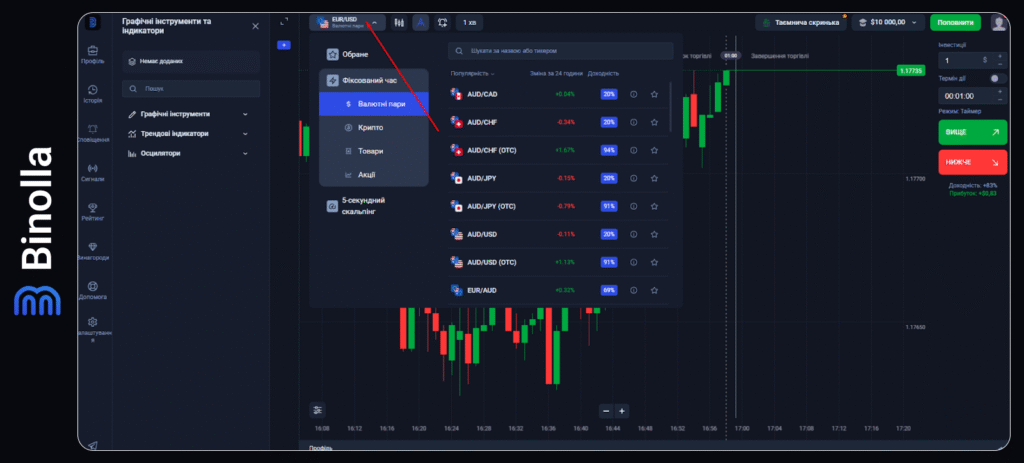
Task: Select the Крипто category
Action: 370,128
